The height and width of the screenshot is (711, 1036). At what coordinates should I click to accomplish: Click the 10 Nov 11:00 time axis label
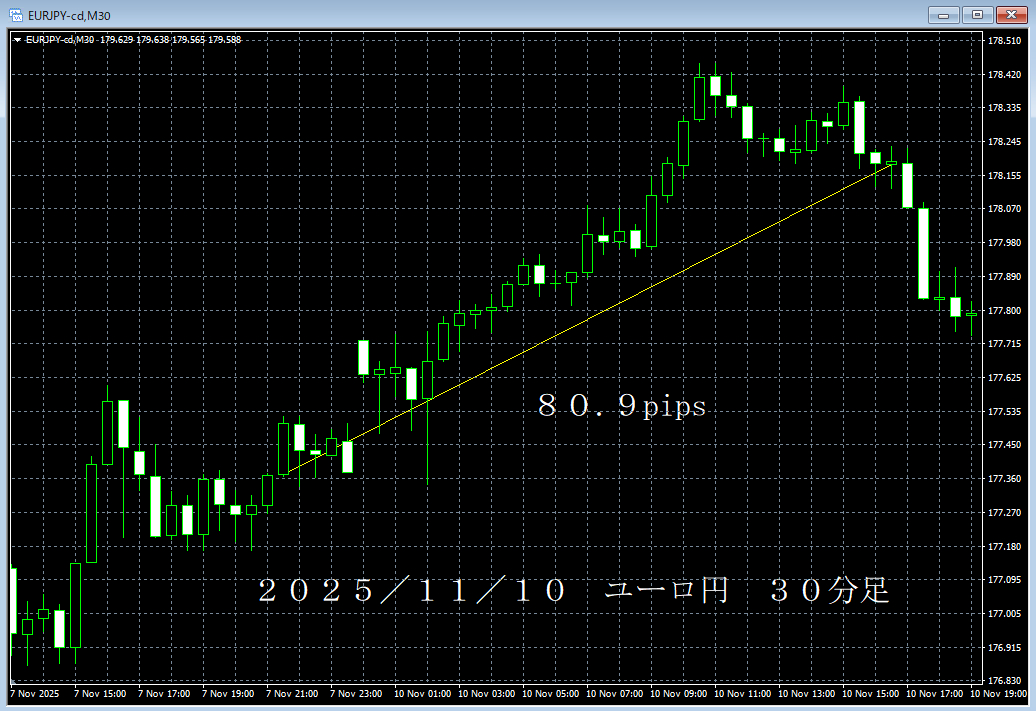(x=743, y=694)
